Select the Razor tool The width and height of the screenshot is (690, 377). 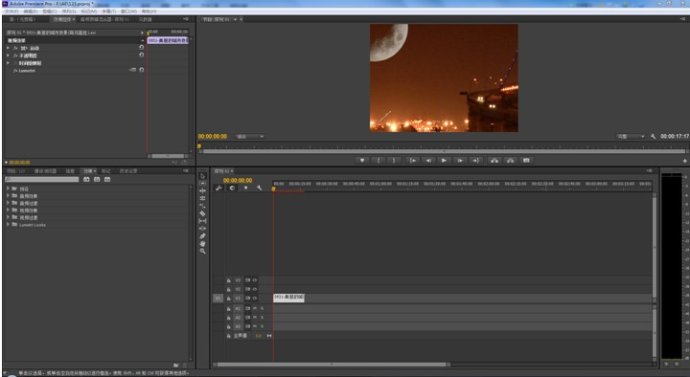(x=202, y=213)
